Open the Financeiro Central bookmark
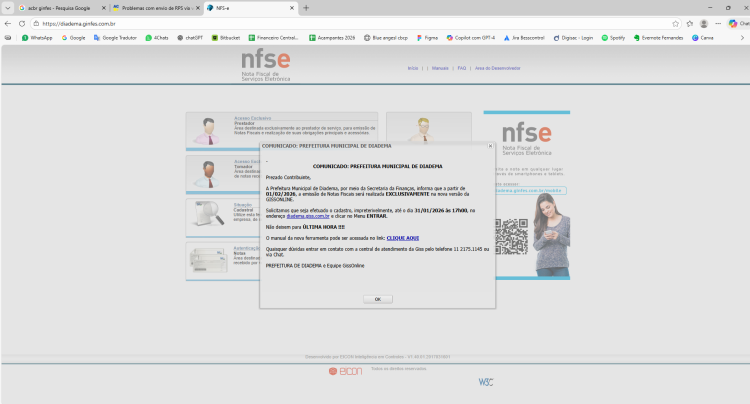This screenshot has height=404, width=750. (274, 38)
